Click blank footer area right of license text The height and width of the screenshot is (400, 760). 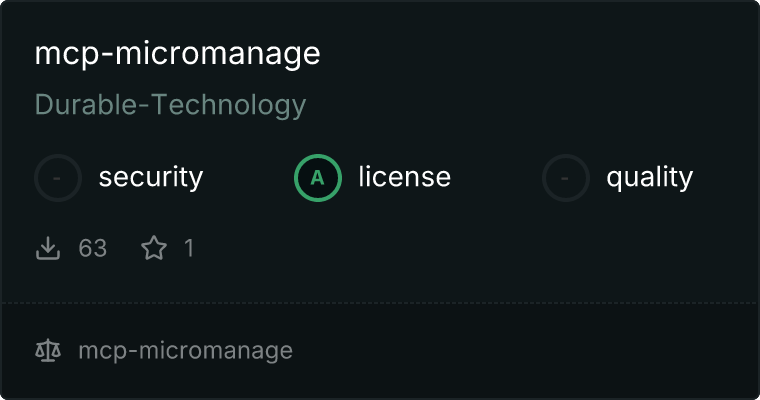point(520,350)
